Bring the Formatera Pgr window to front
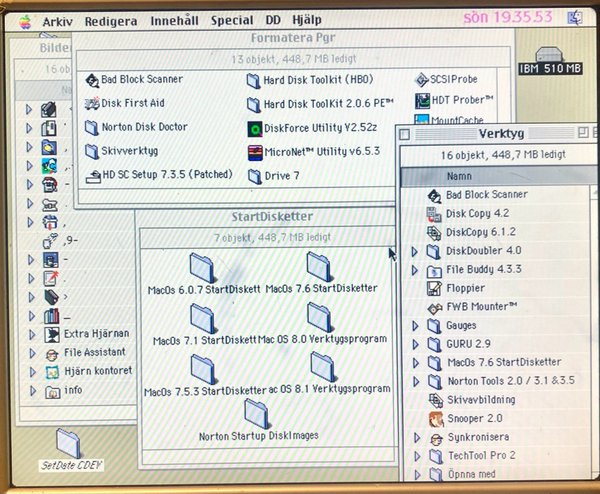This screenshot has height=494, width=600. click(293, 38)
